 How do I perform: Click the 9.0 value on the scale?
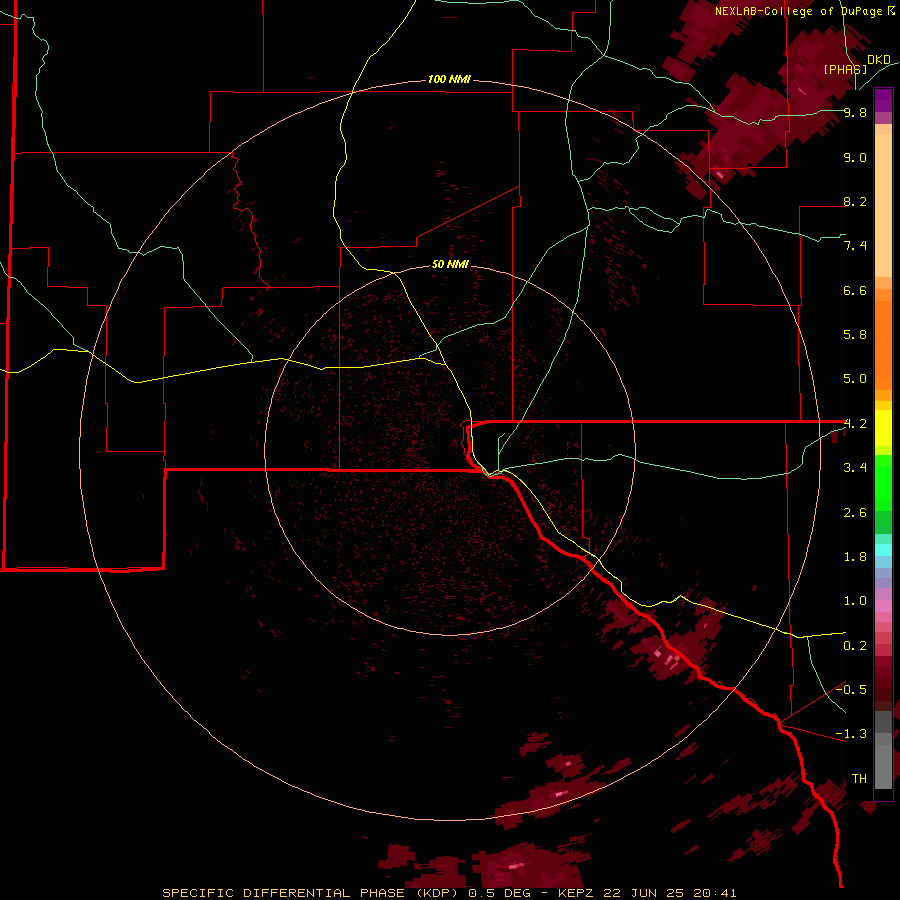[x=855, y=157]
